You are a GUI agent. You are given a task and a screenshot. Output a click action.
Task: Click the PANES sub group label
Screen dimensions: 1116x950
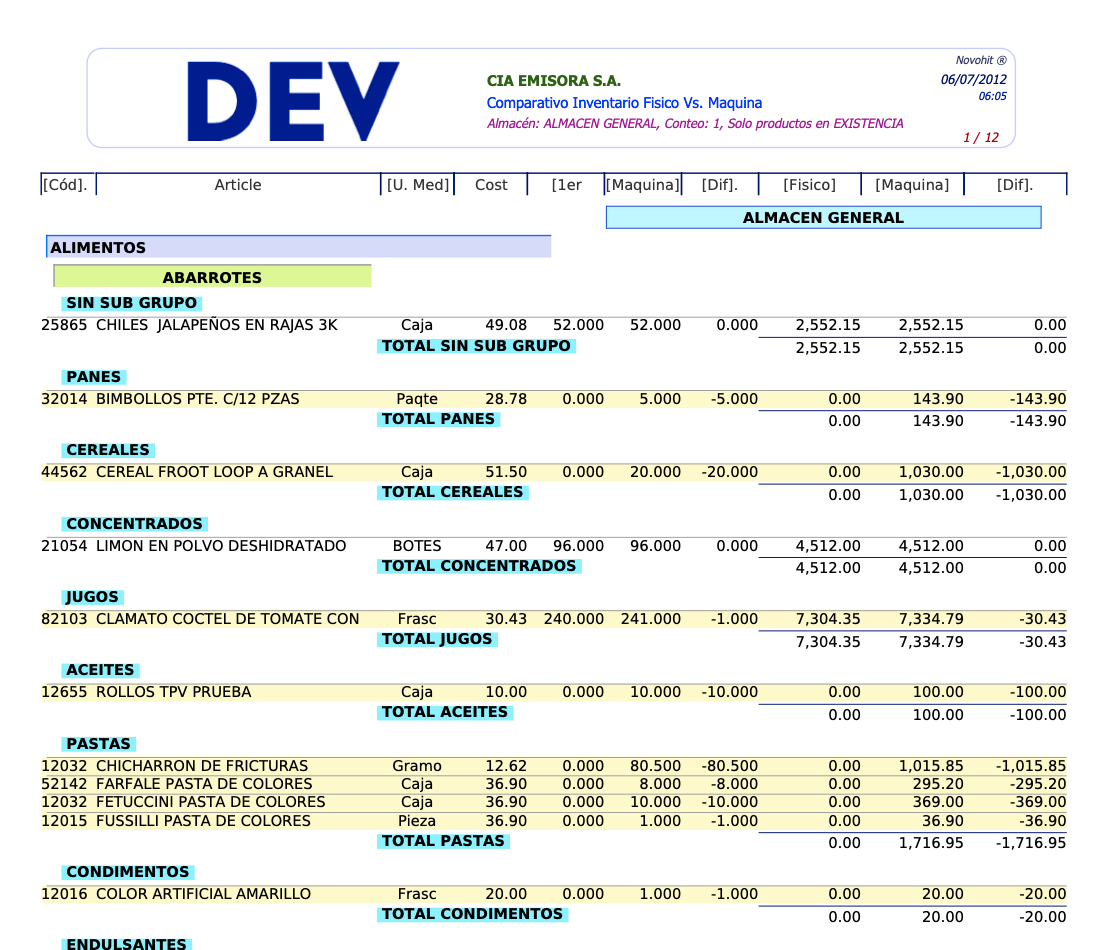pos(93,377)
